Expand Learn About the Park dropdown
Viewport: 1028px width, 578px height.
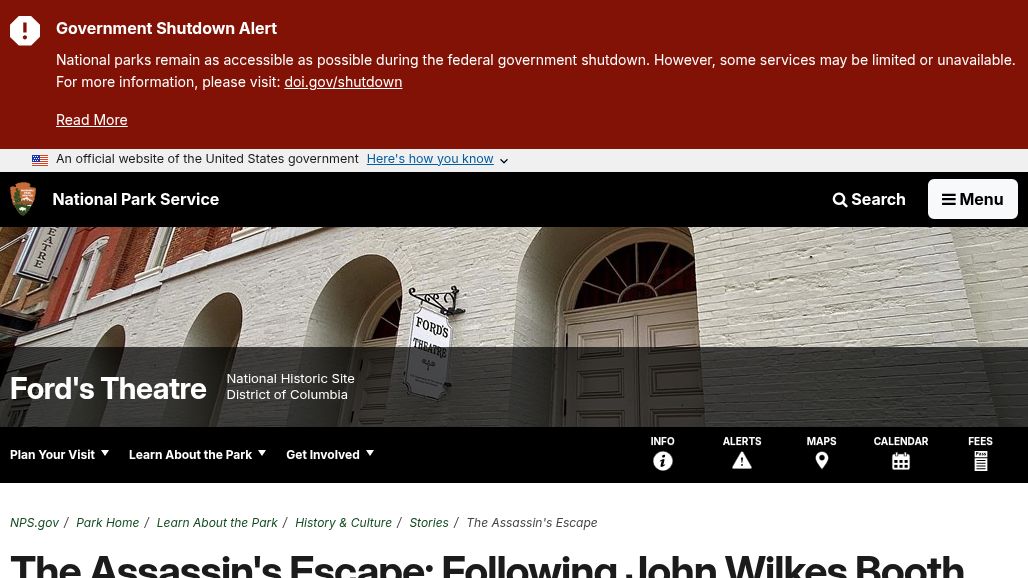tap(197, 454)
